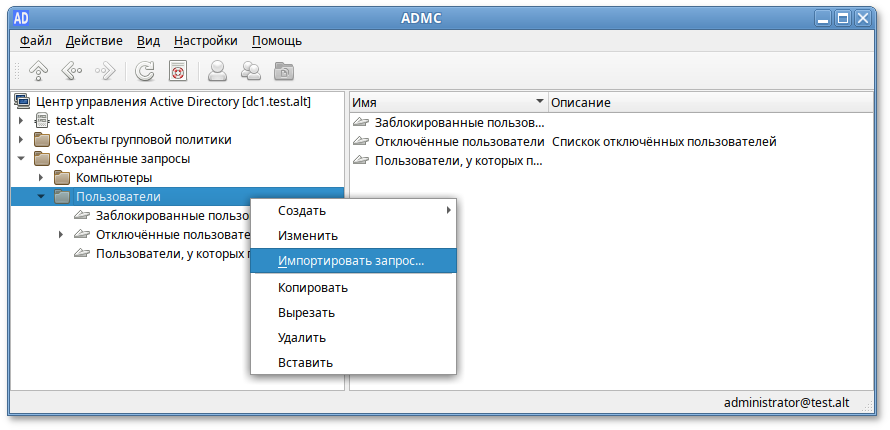
Task: Click the navigate up toolbar icon
Action: click(39, 70)
